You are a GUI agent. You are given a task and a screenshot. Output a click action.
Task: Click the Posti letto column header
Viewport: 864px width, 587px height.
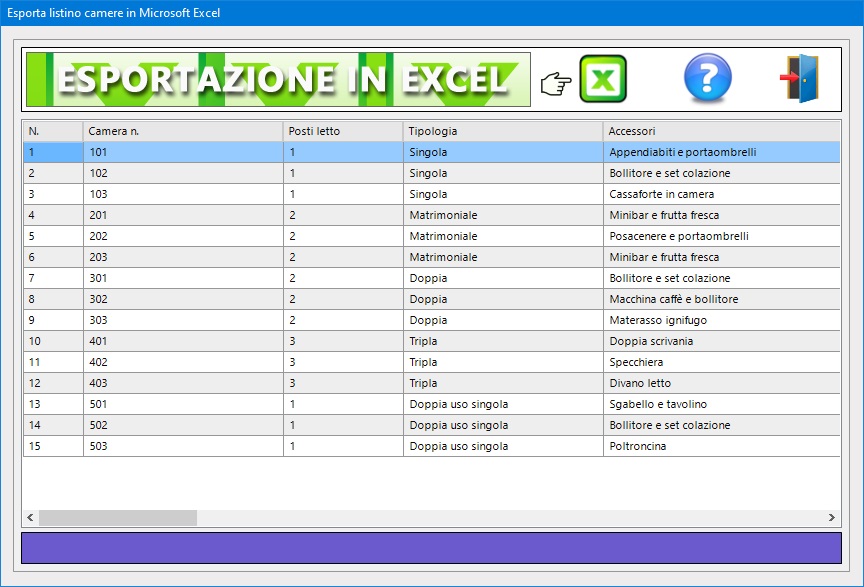tap(343, 131)
